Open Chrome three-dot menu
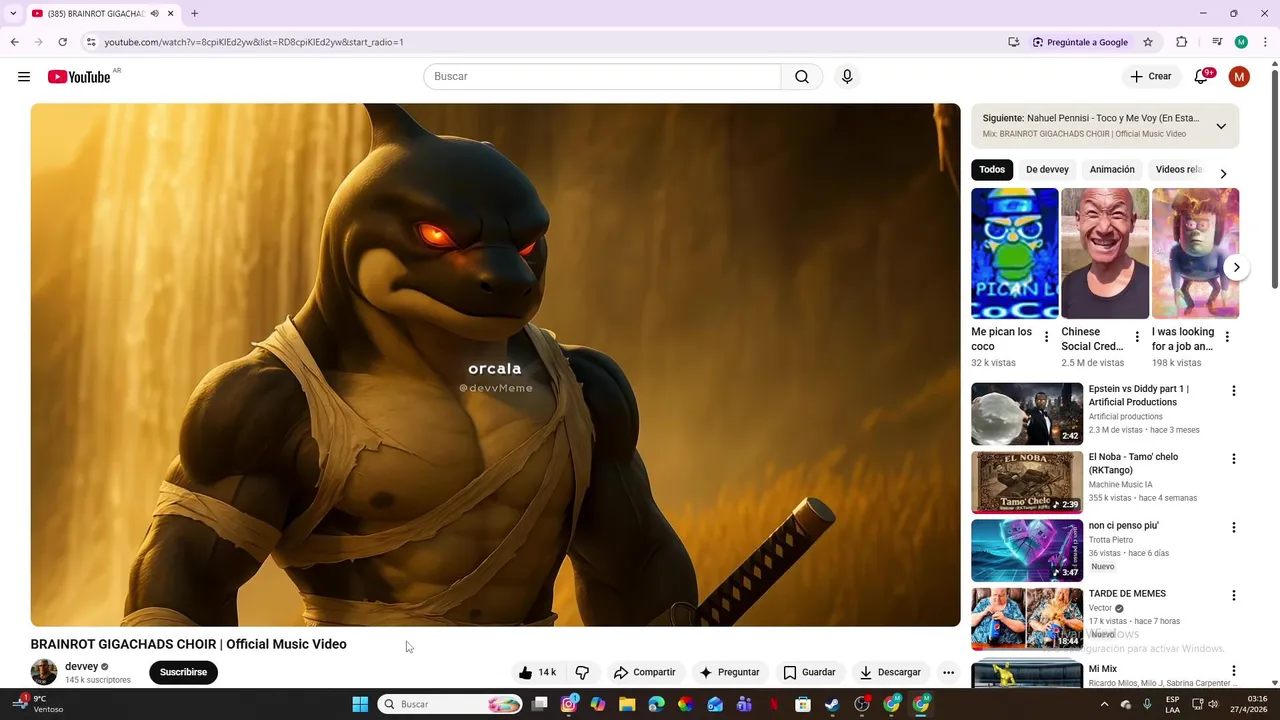Image resolution: width=1280 pixels, height=720 pixels. 1266,42
